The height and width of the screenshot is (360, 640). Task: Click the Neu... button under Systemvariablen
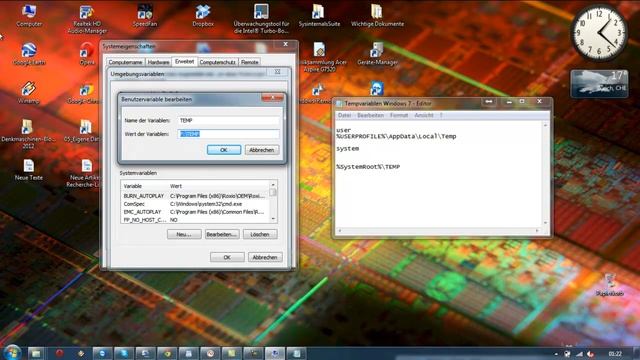pos(184,234)
